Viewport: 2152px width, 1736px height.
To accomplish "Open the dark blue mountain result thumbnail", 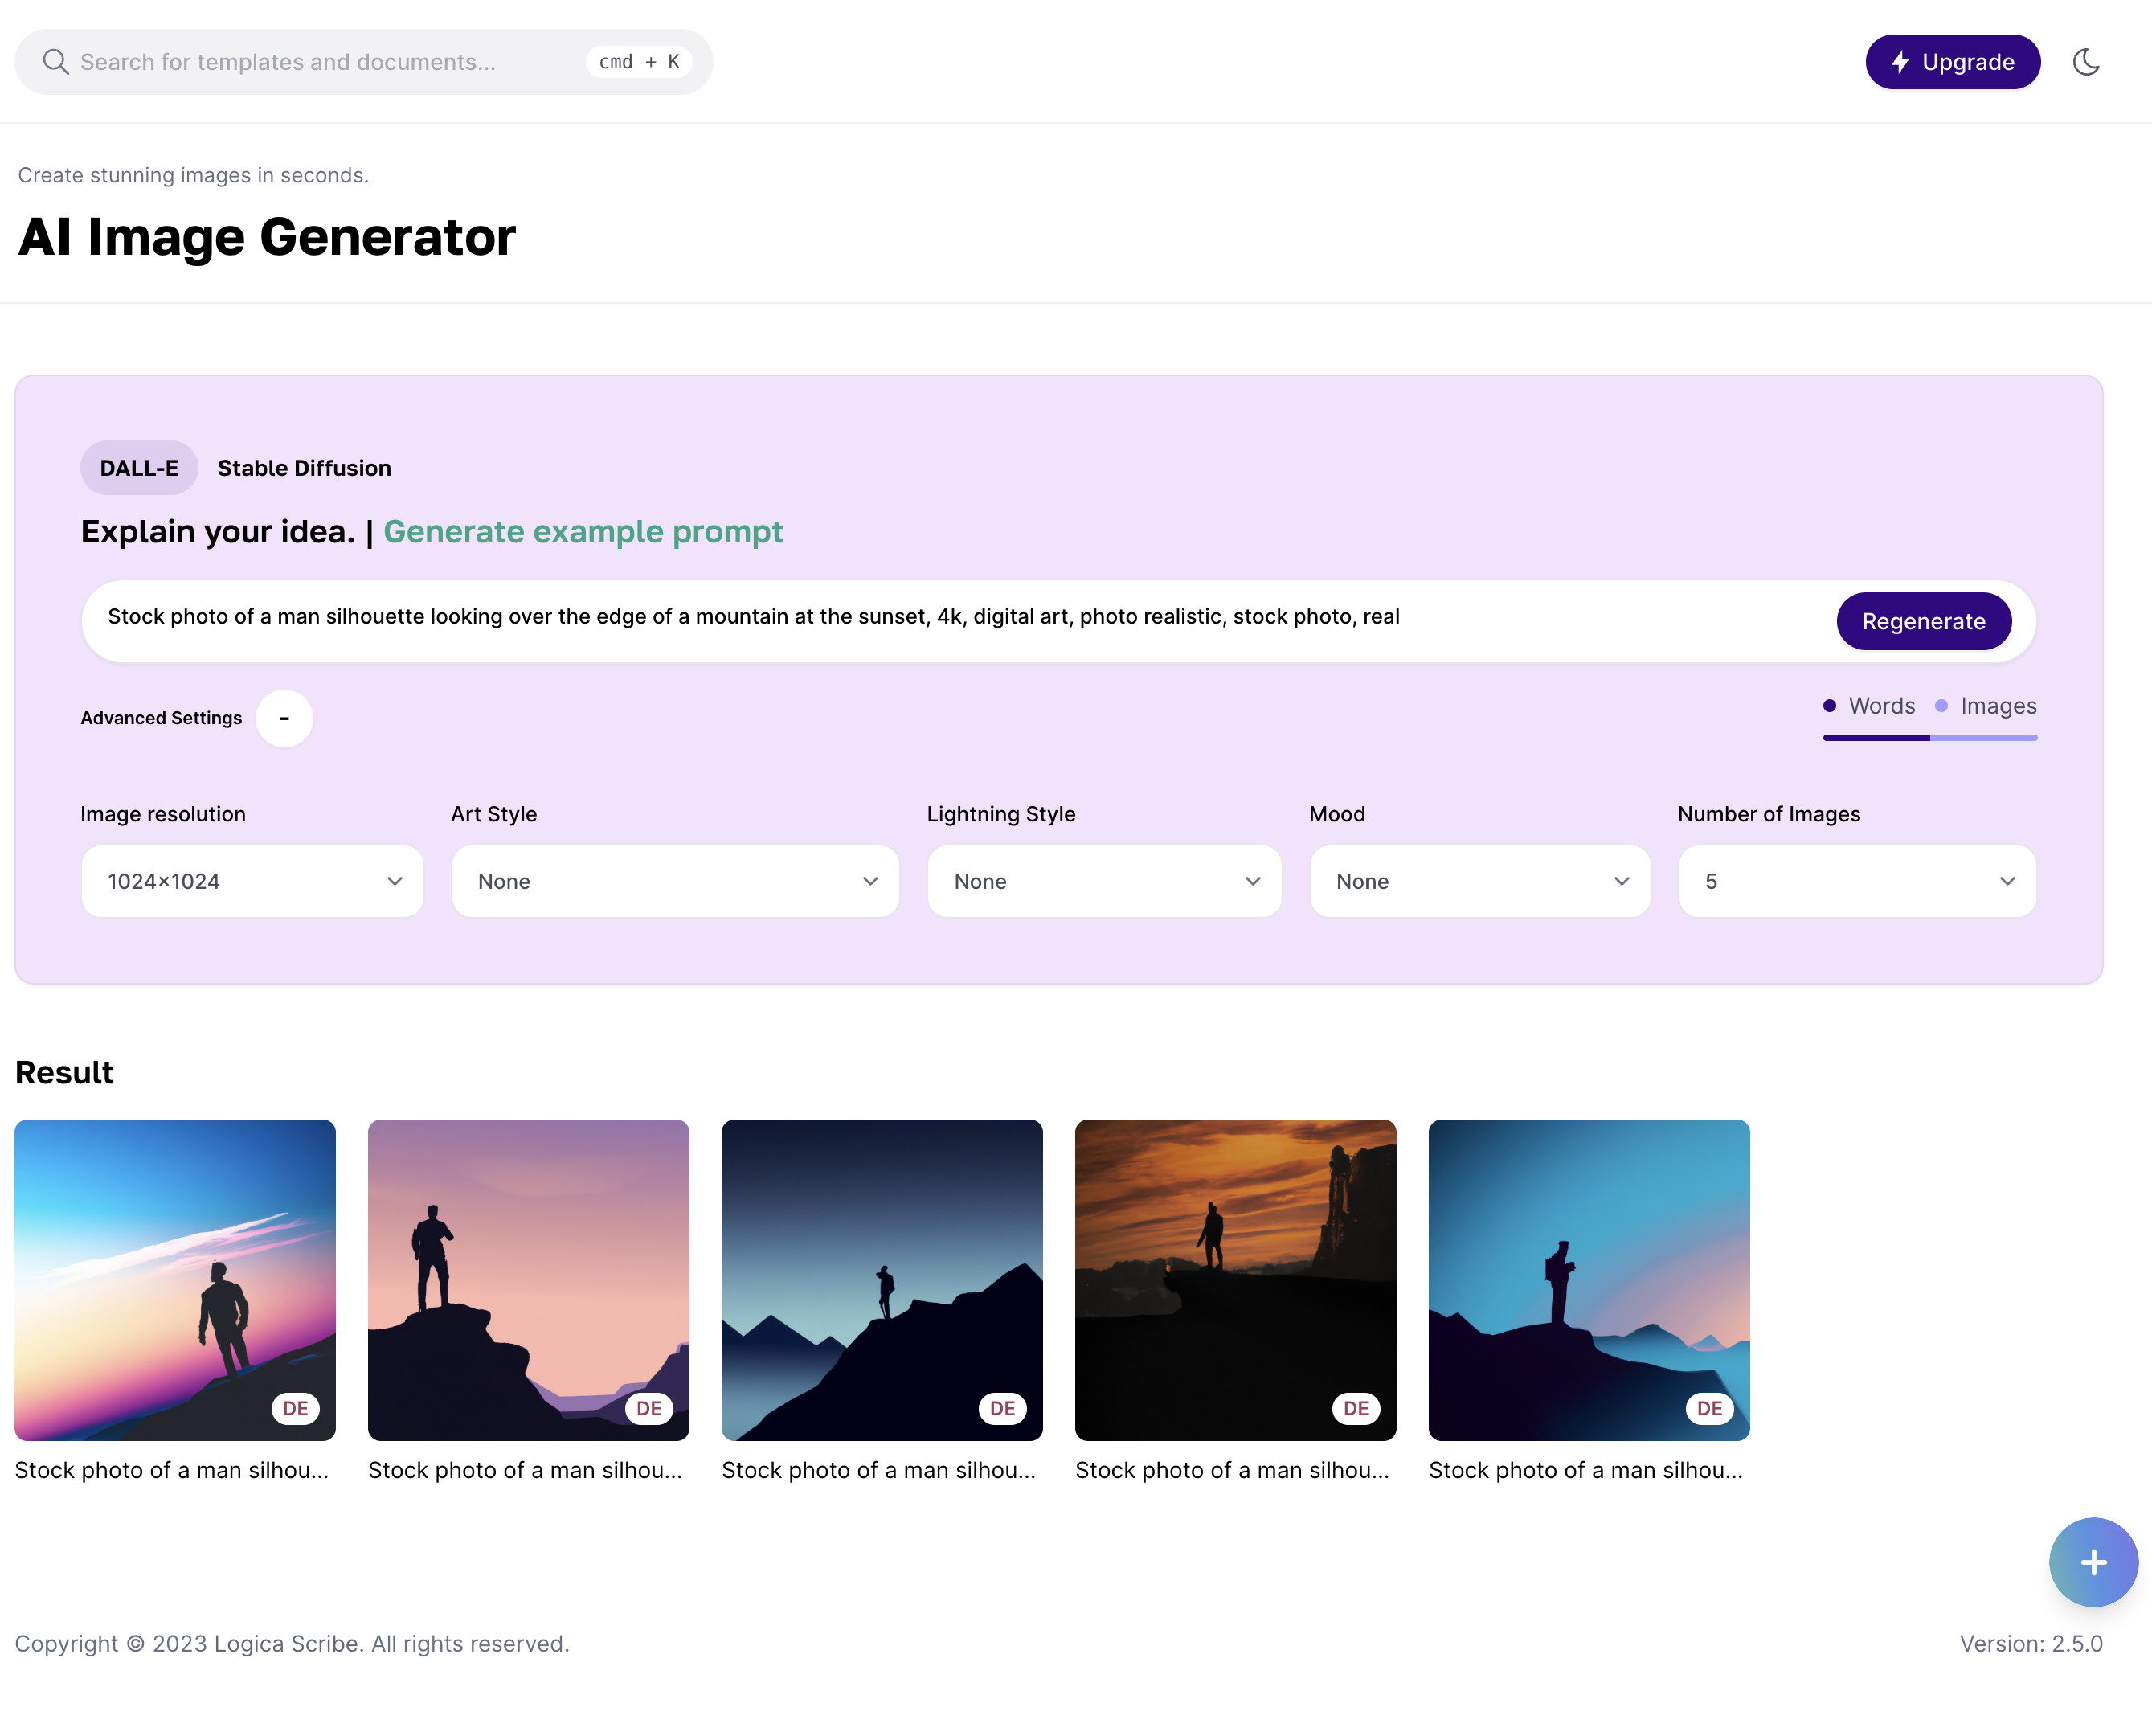I will click(881, 1279).
